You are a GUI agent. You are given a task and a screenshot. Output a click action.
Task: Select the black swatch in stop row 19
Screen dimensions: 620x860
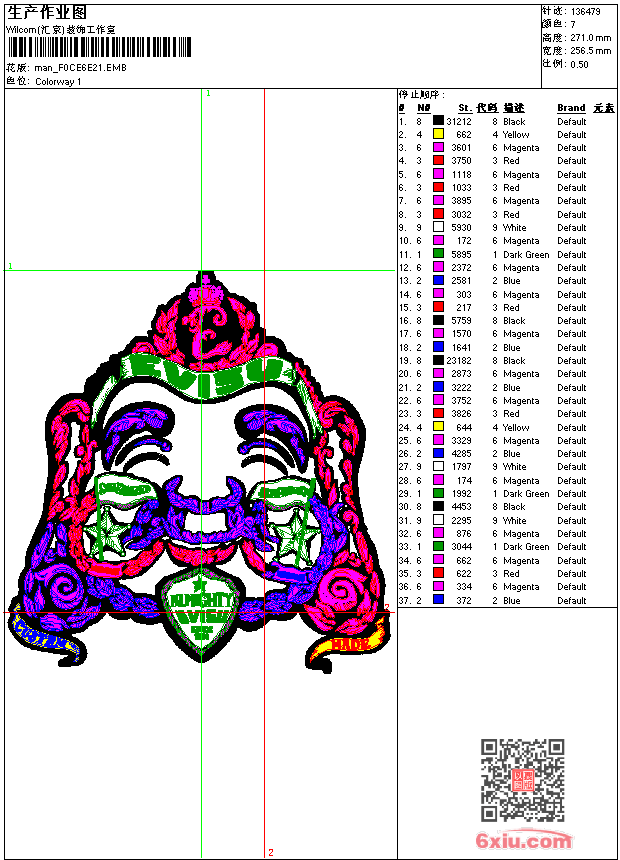pos(438,360)
